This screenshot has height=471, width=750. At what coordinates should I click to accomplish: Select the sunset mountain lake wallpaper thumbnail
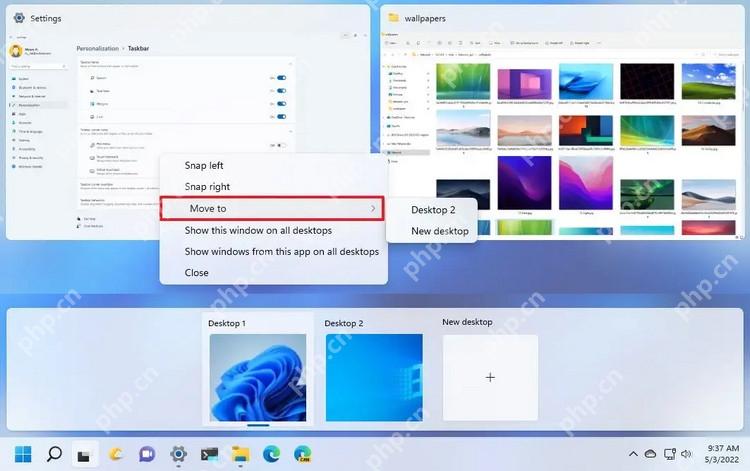[x=524, y=131]
